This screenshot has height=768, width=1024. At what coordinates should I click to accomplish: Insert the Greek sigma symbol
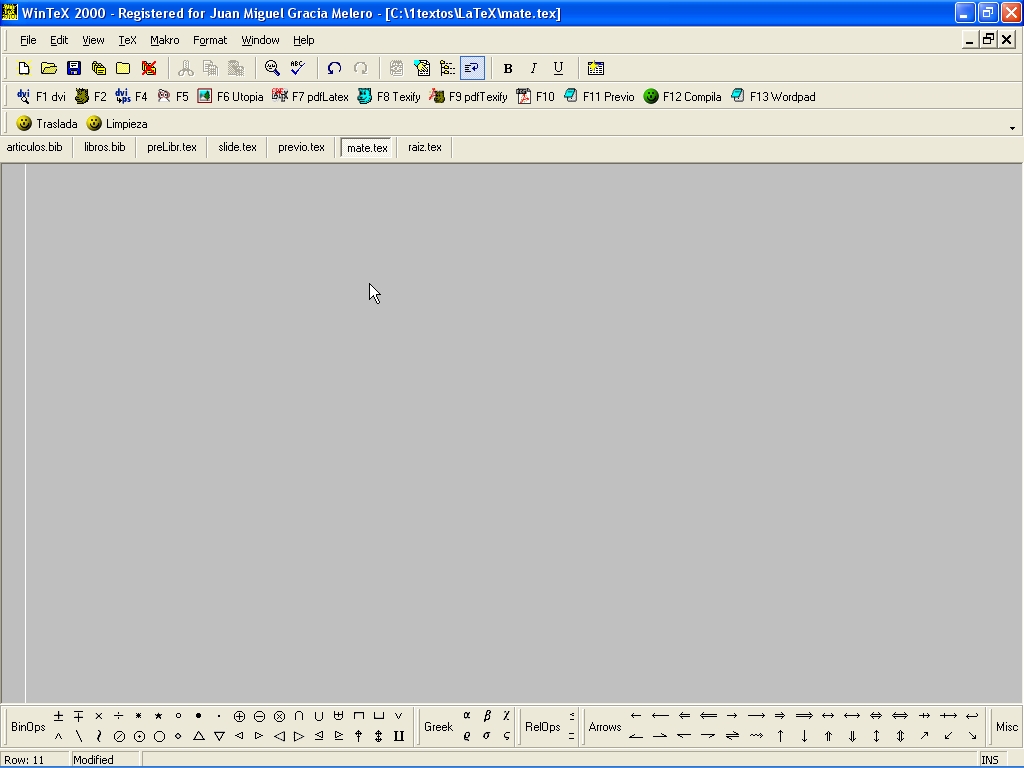(487, 737)
